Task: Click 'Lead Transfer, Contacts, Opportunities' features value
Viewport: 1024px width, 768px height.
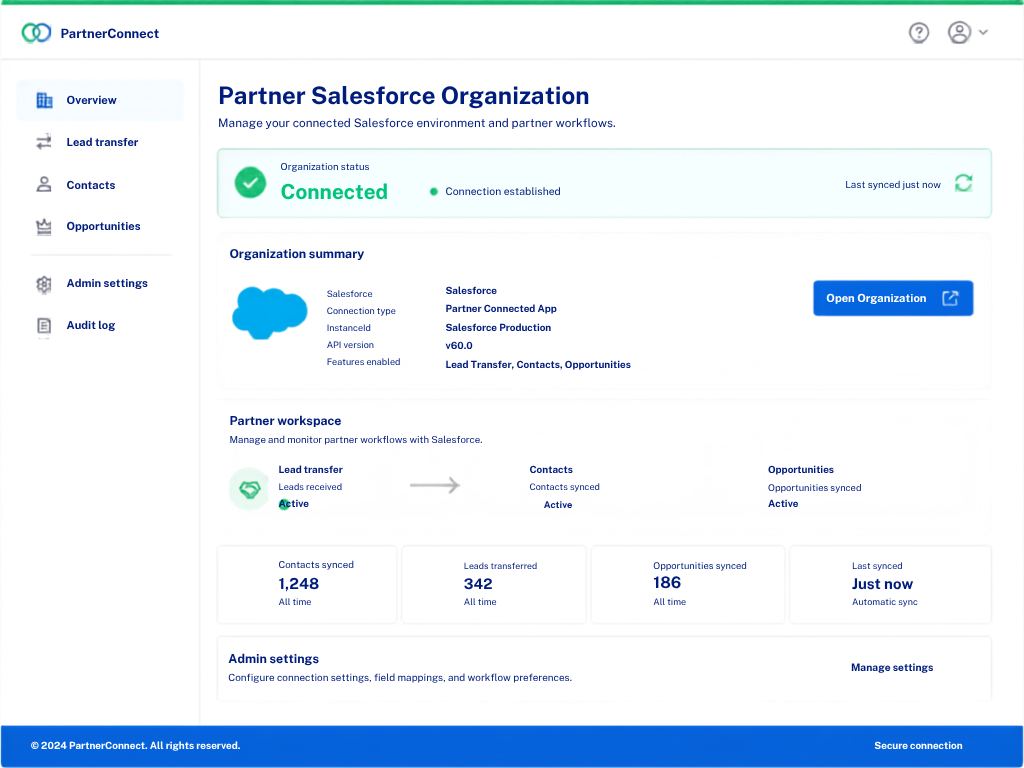Action: (x=537, y=364)
